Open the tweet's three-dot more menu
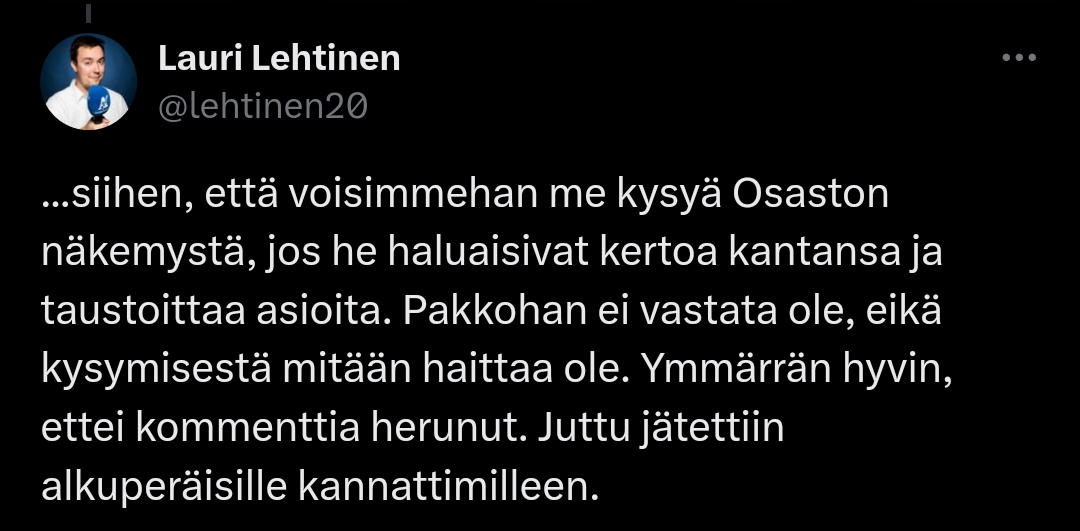Viewport: 1080px width, 531px height. point(1019,58)
